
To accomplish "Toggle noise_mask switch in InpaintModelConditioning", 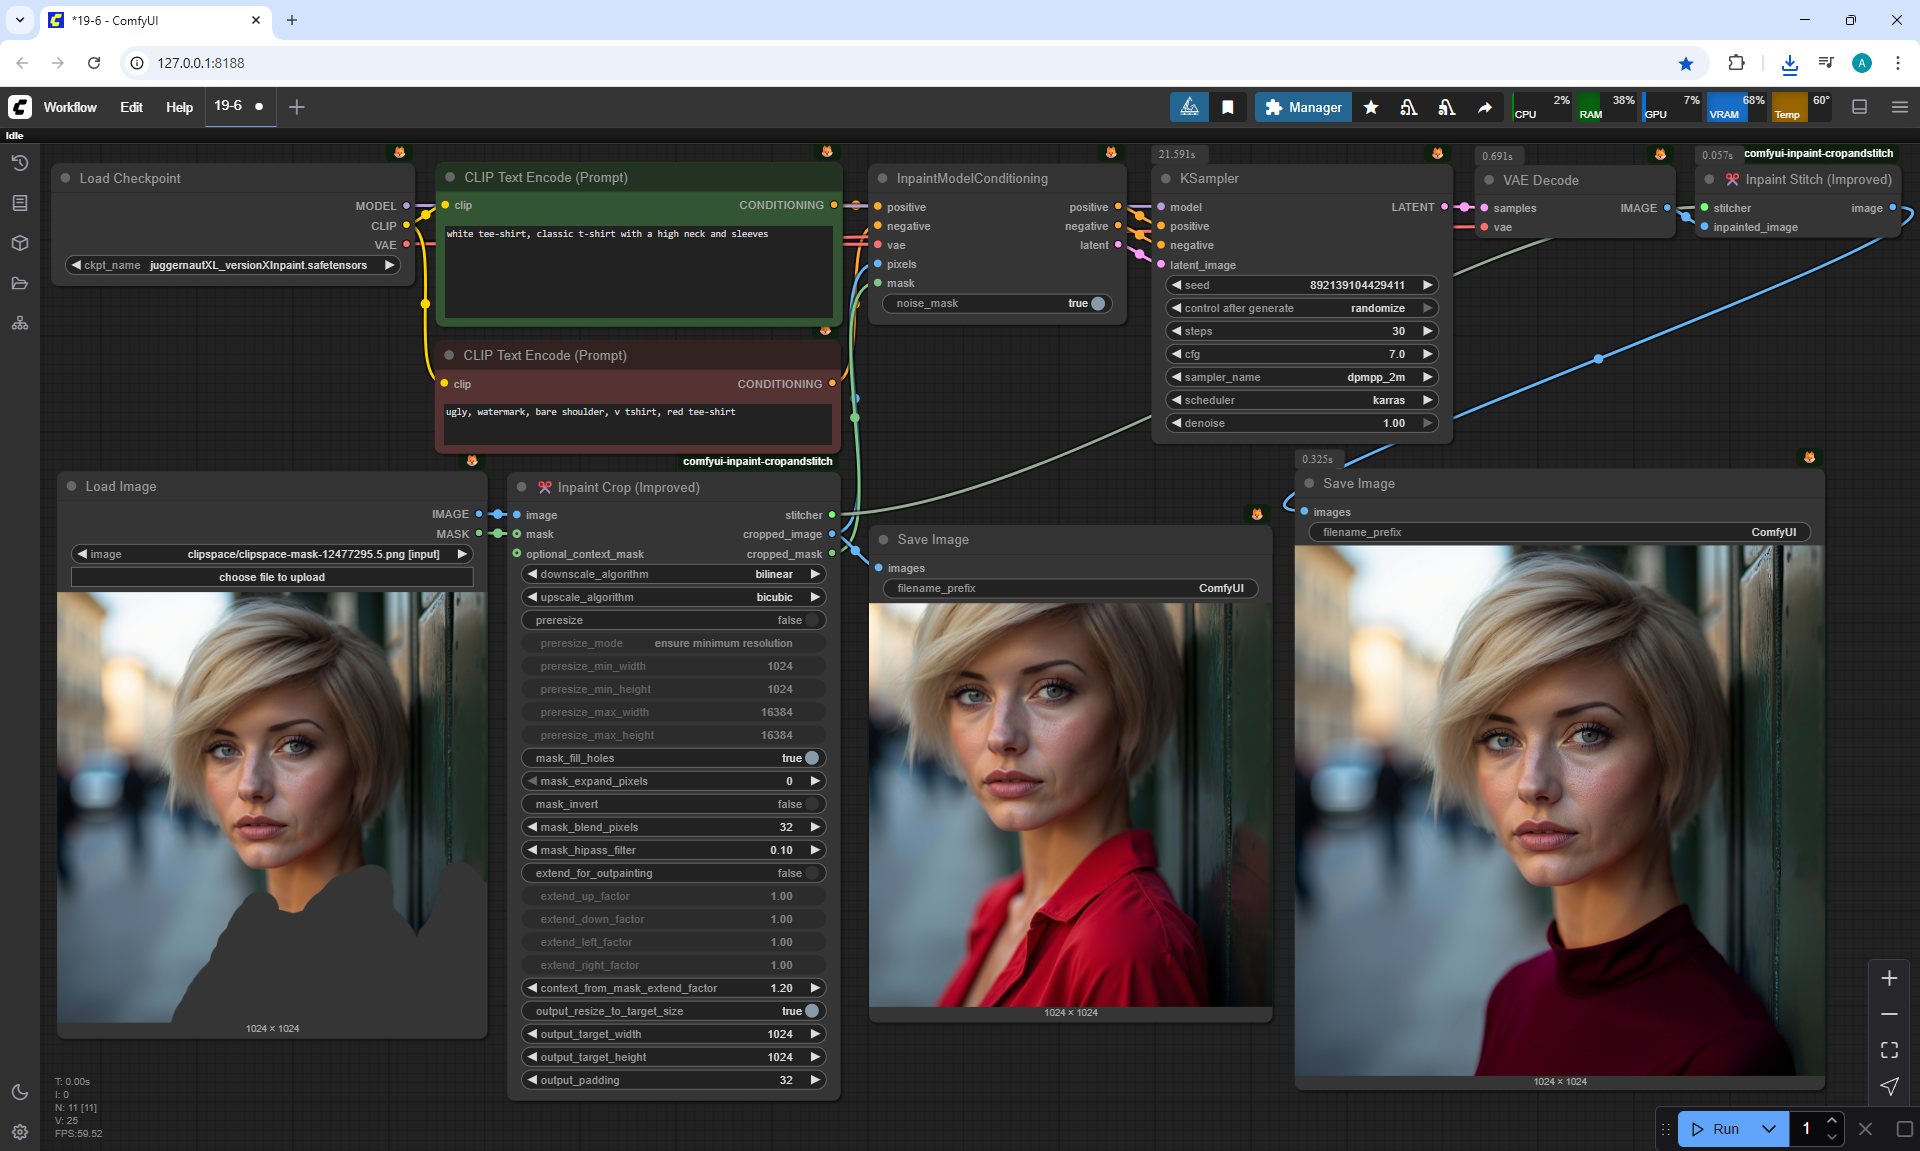I will (1097, 303).
